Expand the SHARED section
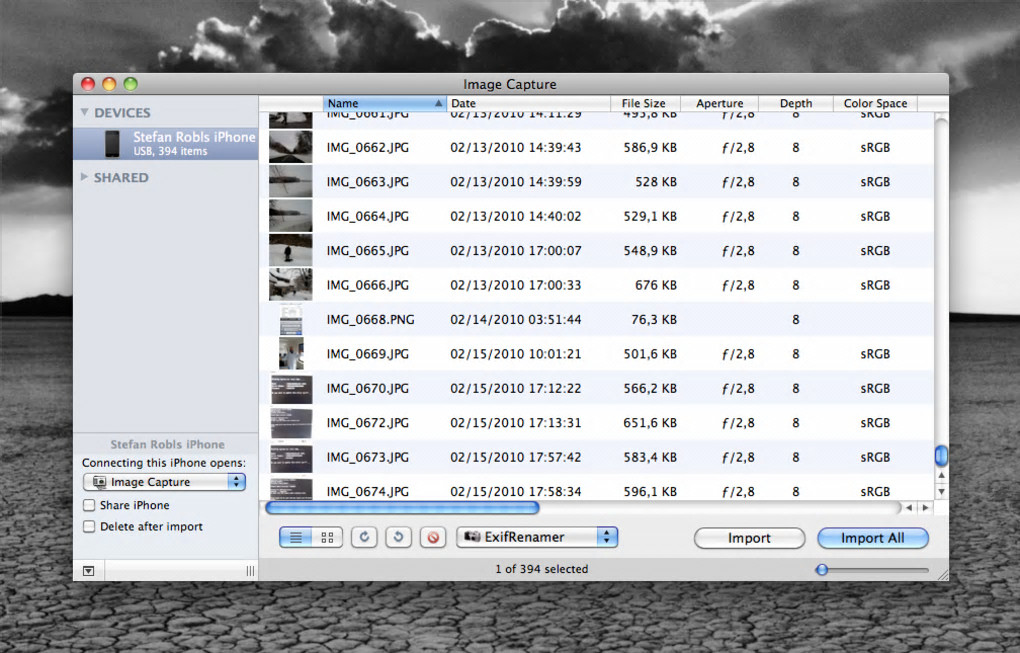1020x653 pixels. [x=85, y=177]
